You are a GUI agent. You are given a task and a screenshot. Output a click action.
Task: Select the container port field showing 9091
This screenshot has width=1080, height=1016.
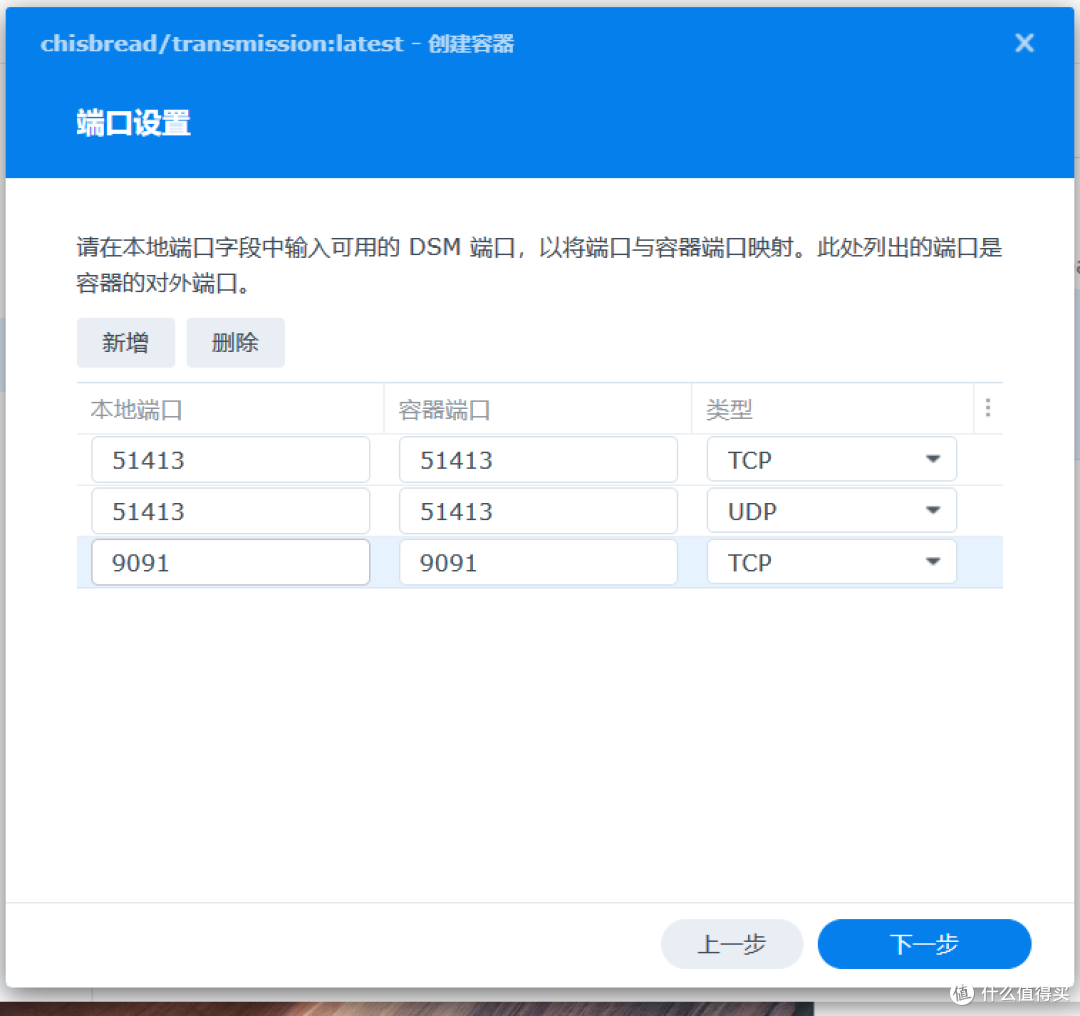coord(538,562)
